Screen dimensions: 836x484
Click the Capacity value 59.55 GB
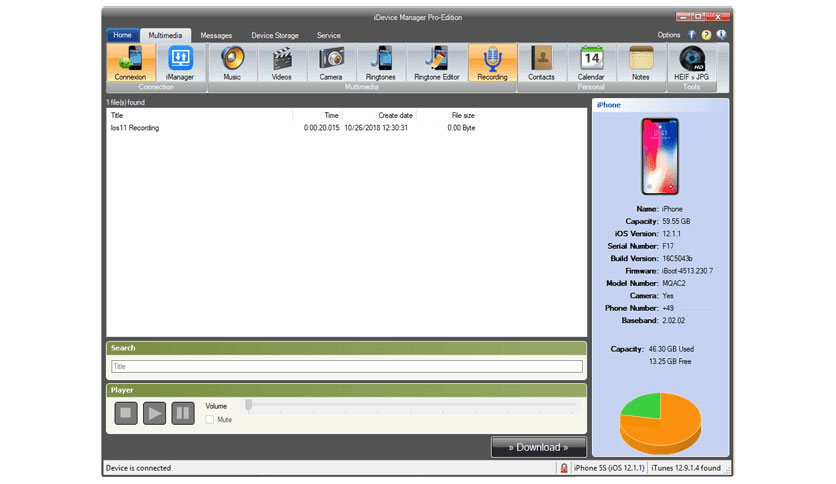click(677, 221)
